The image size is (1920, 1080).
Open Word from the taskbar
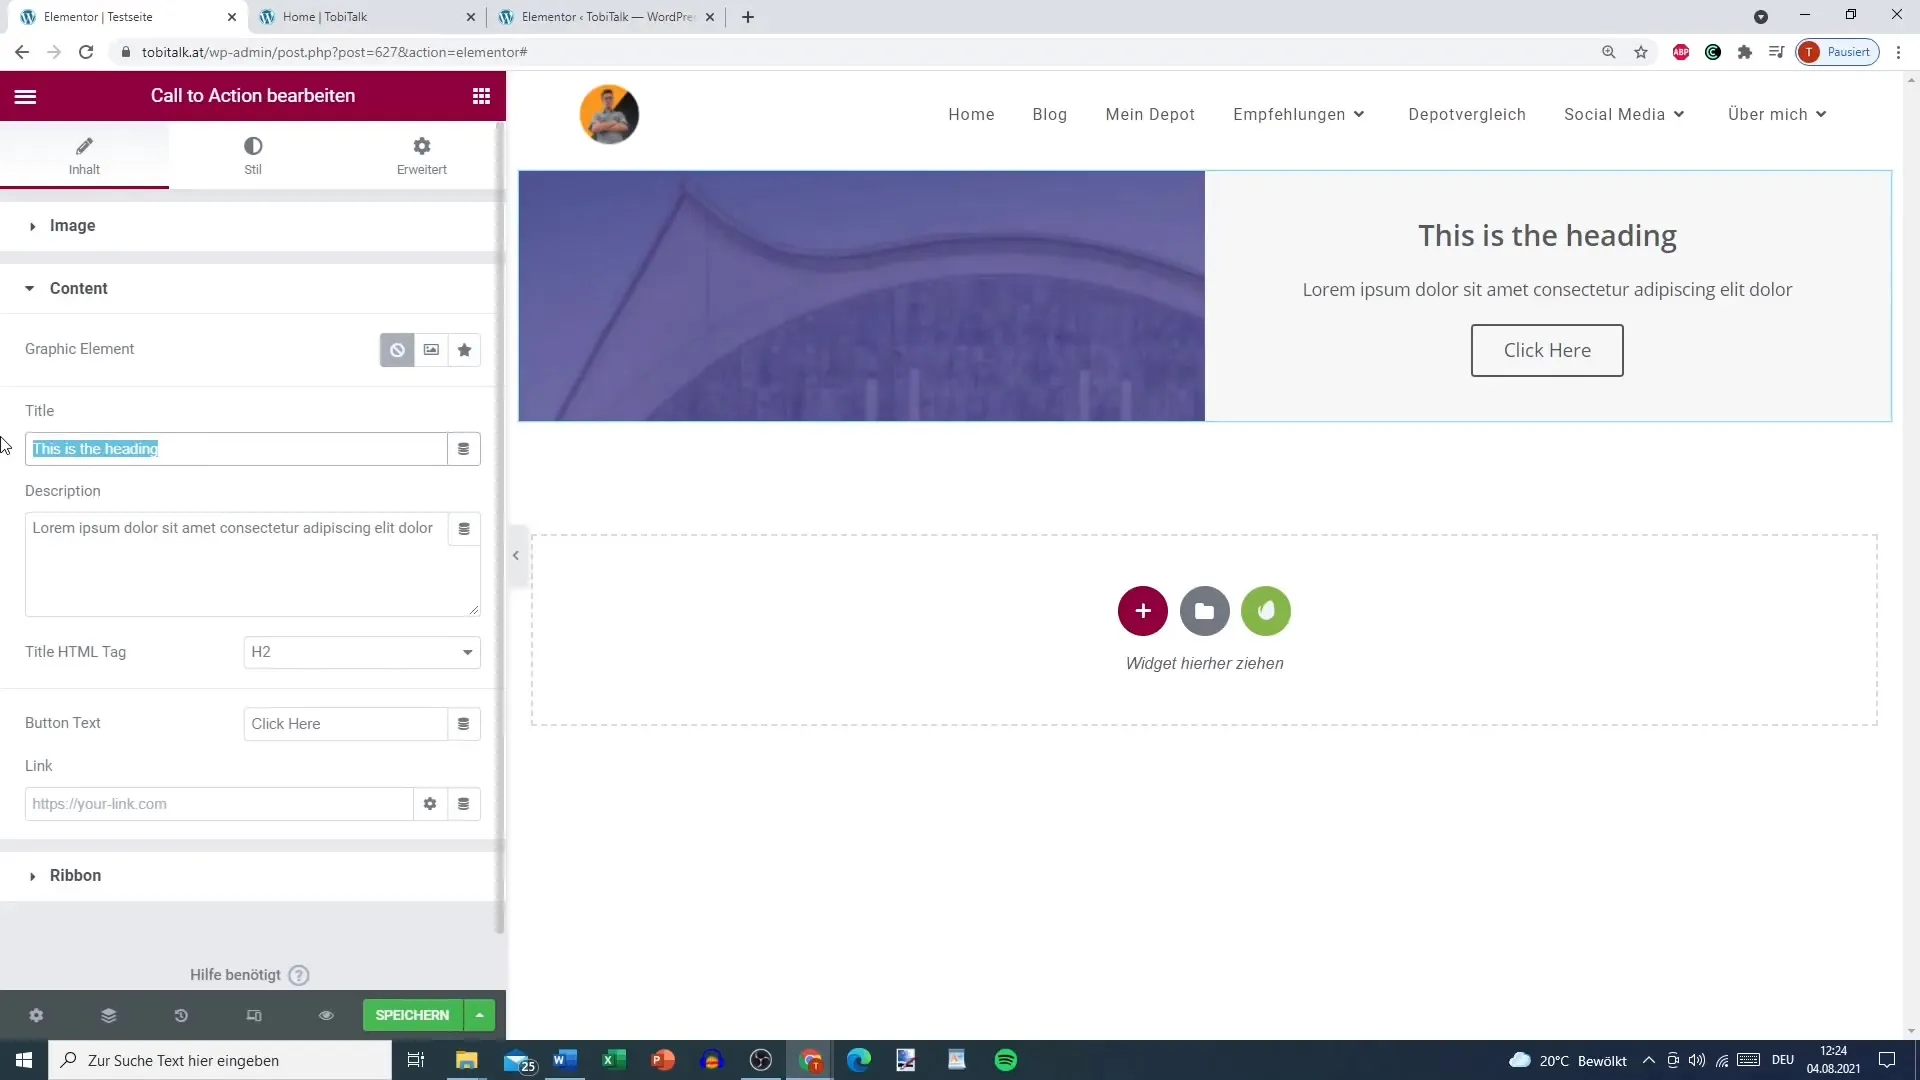(x=565, y=1060)
